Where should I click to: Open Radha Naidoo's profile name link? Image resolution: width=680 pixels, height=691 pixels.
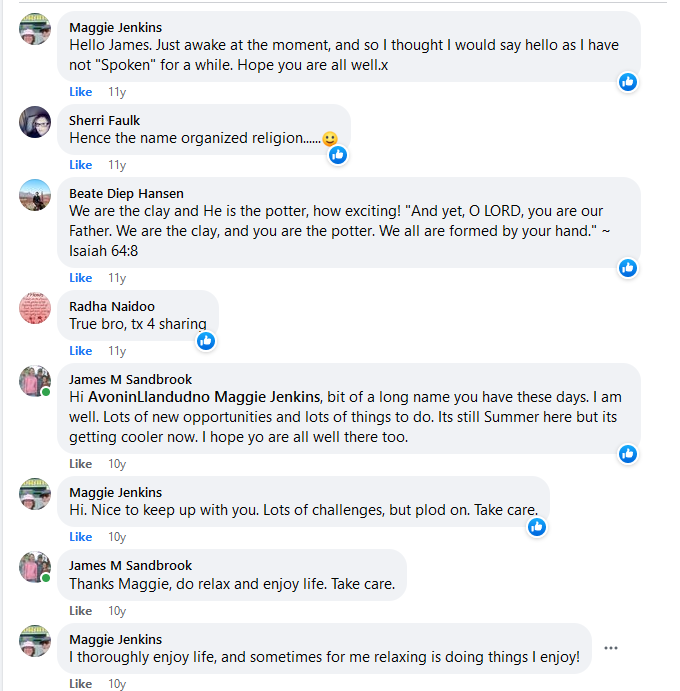pos(112,306)
